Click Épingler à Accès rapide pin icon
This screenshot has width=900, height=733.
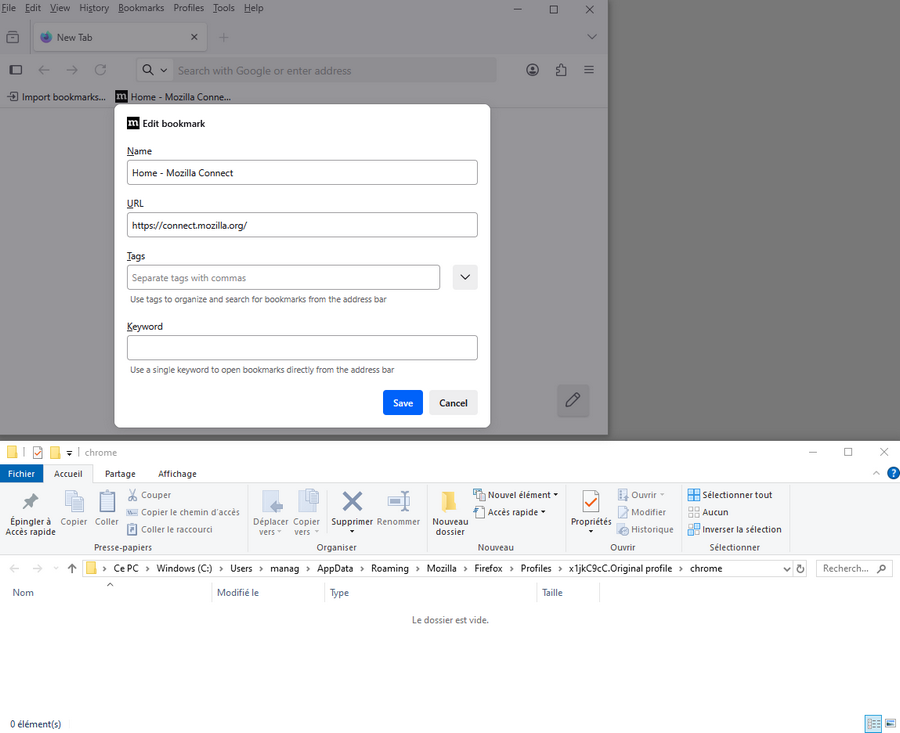coord(30,502)
